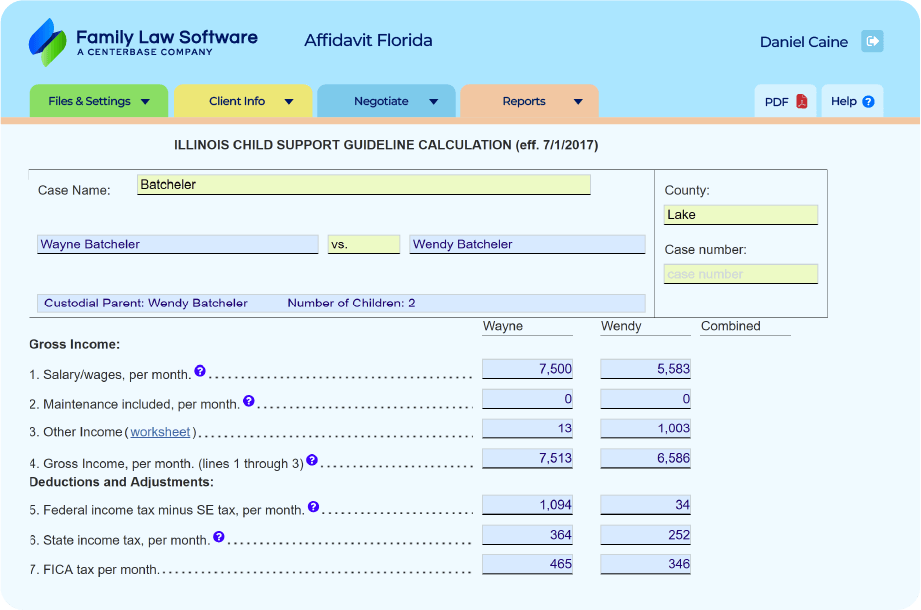Expand the Client Info dropdown arrow
The image size is (921, 610).
click(289, 101)
